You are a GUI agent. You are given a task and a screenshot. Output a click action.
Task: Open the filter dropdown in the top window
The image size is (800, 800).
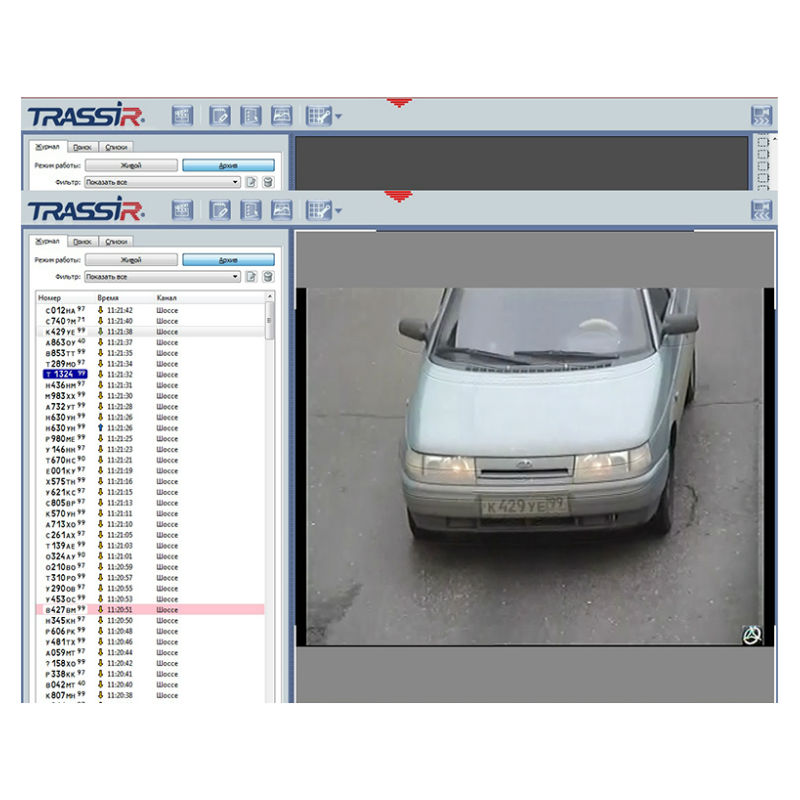point(236,183)
